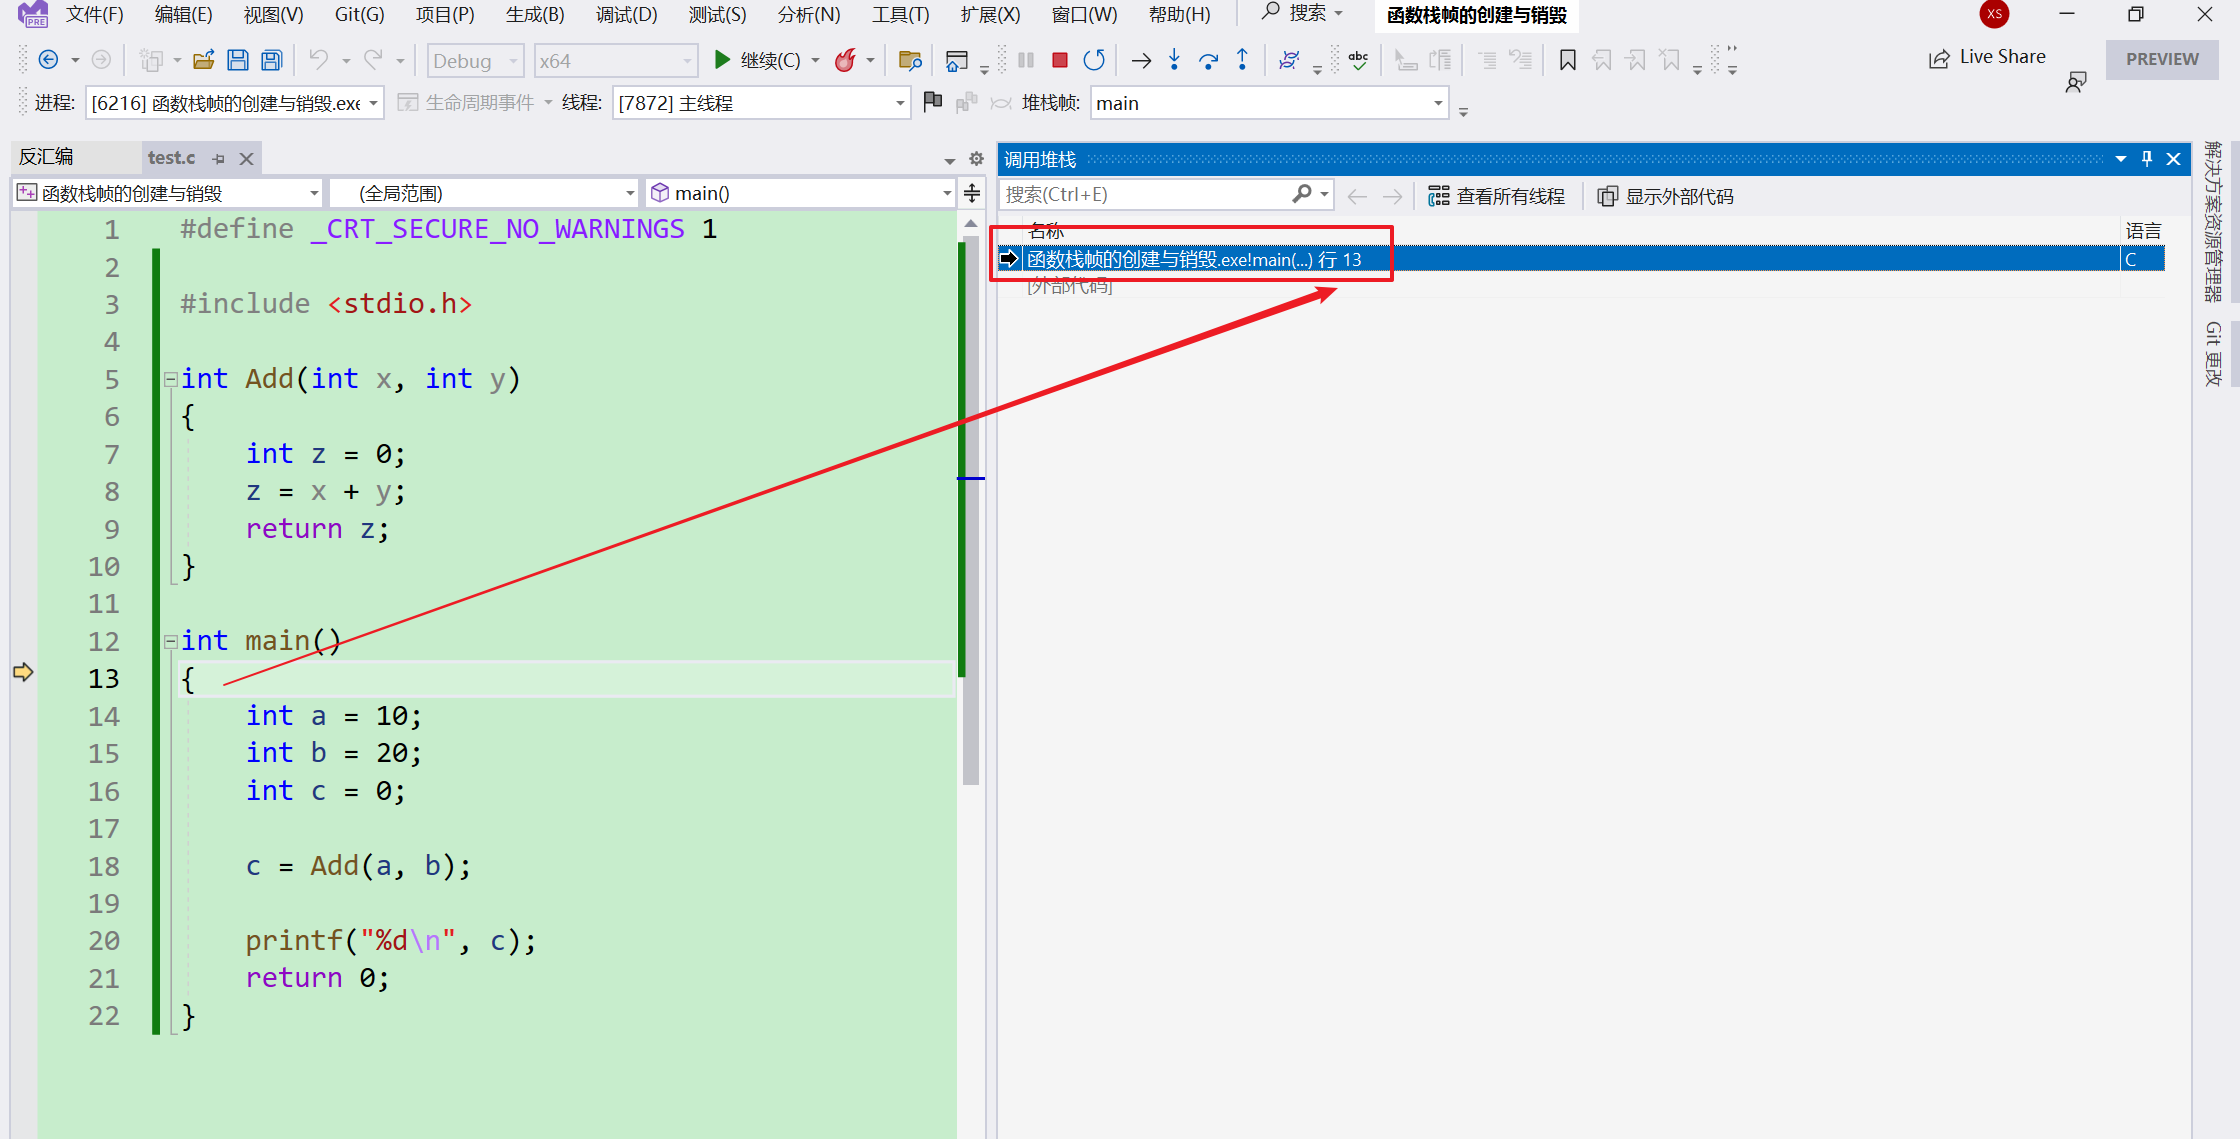Open the 文件(F) menu

tap(94, 14)
